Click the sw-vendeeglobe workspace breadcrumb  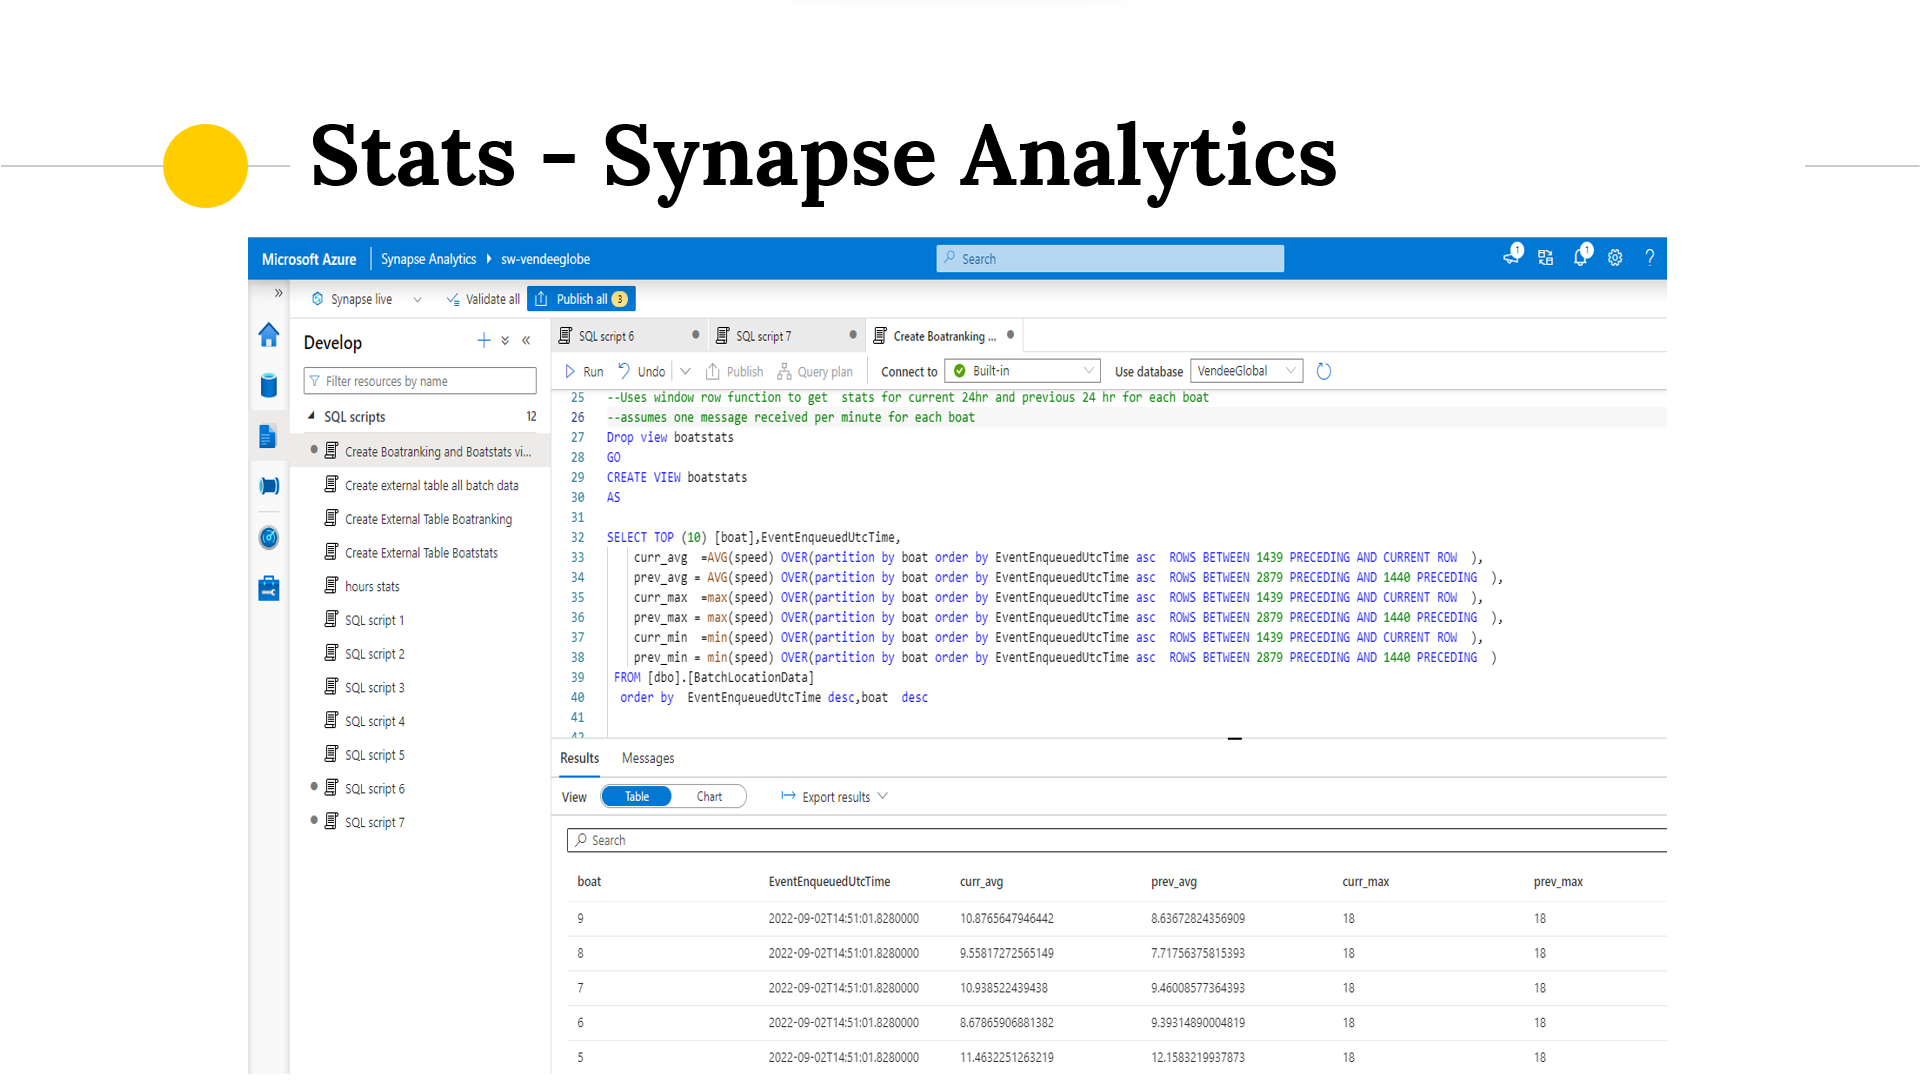coord(545,259)
